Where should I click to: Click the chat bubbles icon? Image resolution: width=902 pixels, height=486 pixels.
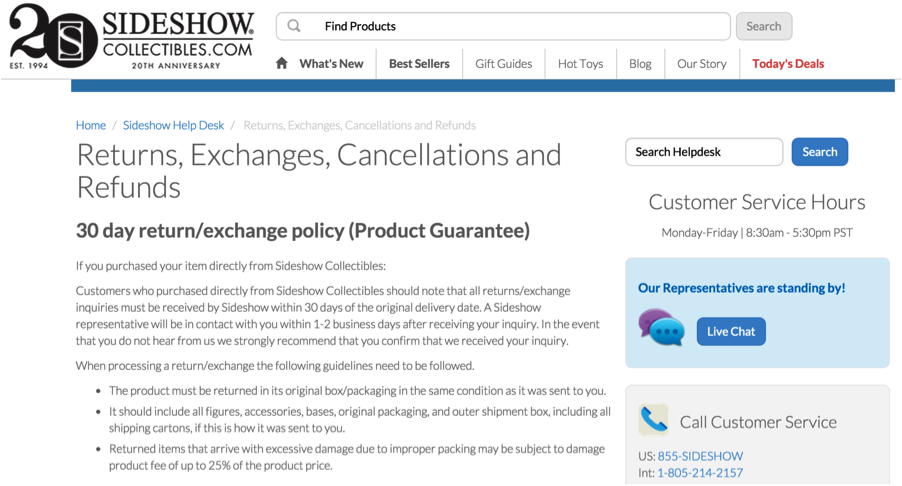click(662, 327)
